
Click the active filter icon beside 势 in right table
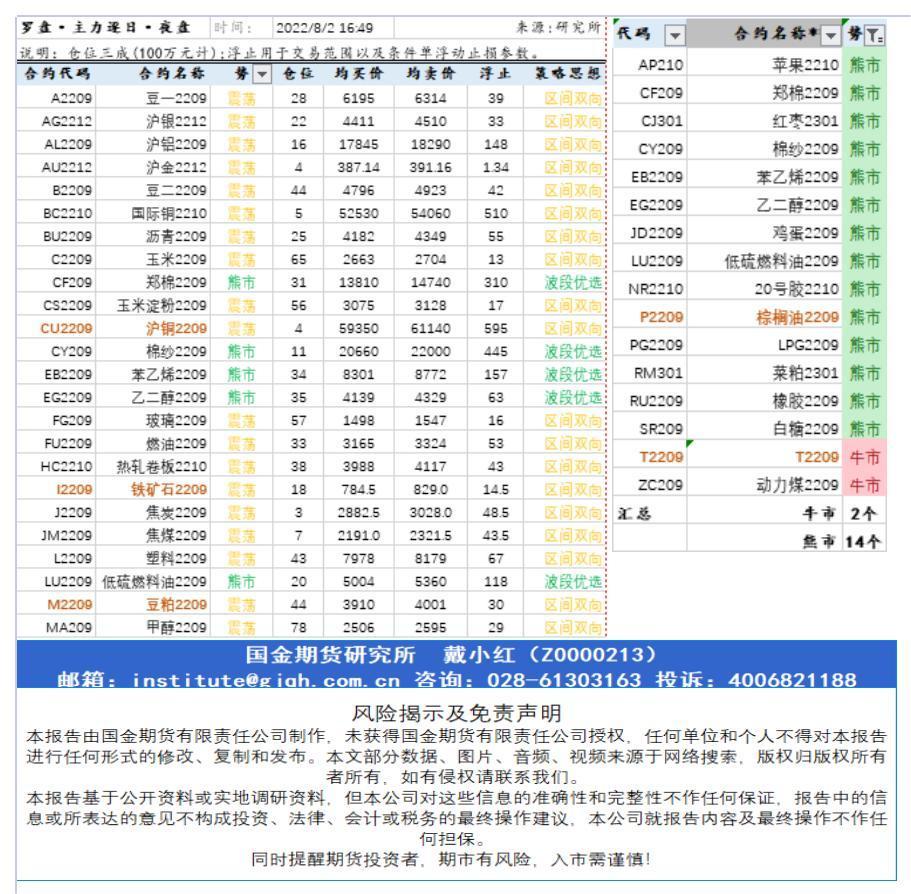pyautogui.click(x=874, y=35)
